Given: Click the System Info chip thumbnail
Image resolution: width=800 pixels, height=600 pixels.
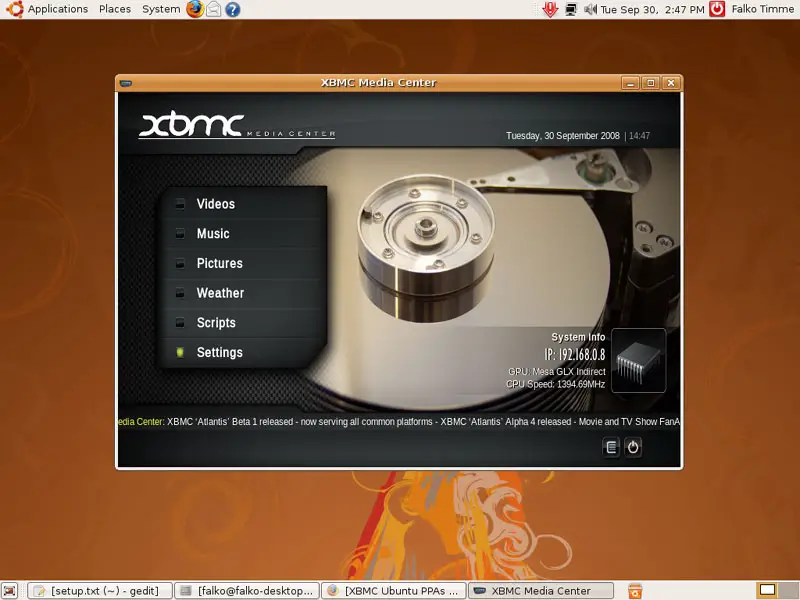Looking at the screenshot, I should (x=638, y=360).
